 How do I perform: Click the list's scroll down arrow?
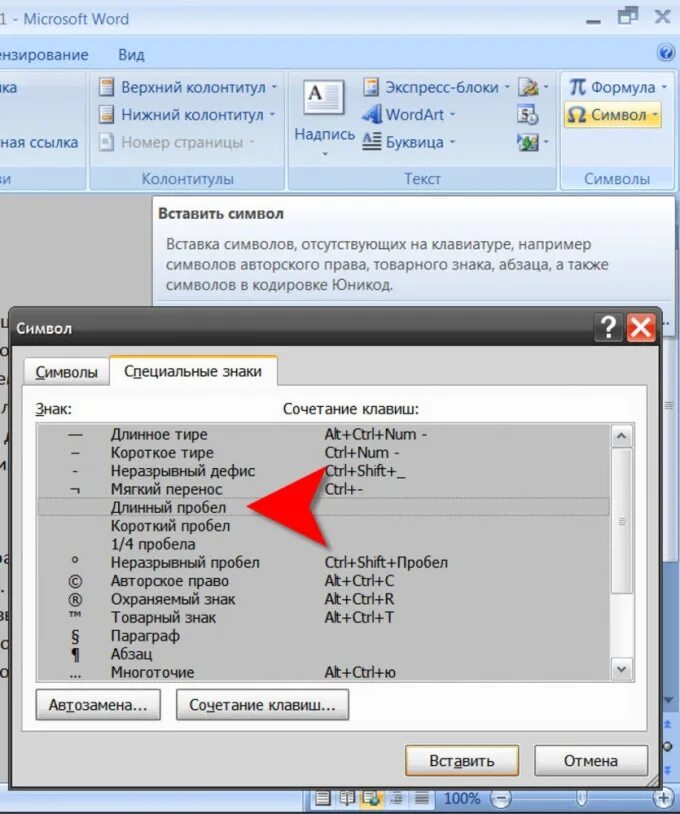(x=621, y=669)
